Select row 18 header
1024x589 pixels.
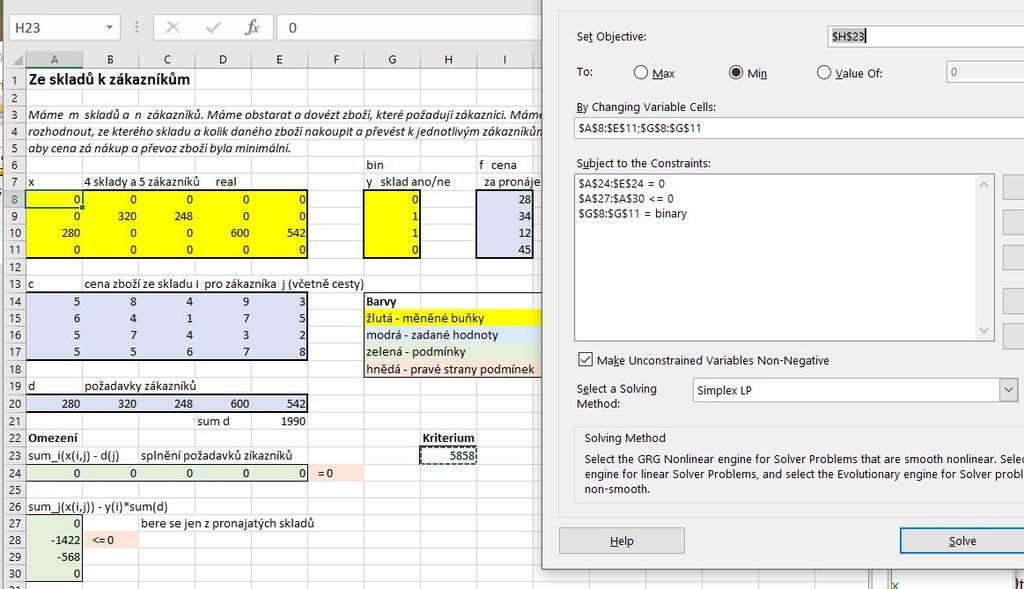(x=16, y=369)
